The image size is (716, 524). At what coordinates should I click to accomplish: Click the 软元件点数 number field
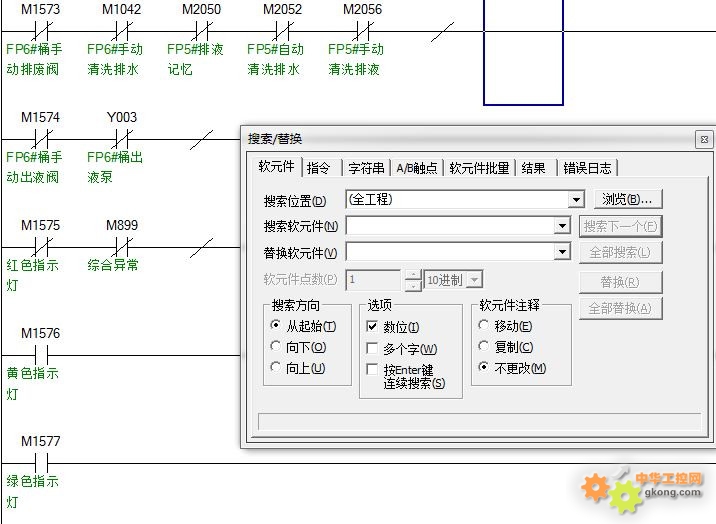tap(374, 279)
